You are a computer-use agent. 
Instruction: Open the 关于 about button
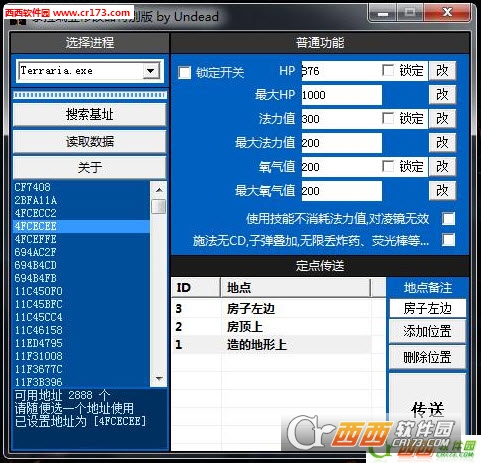89,167
